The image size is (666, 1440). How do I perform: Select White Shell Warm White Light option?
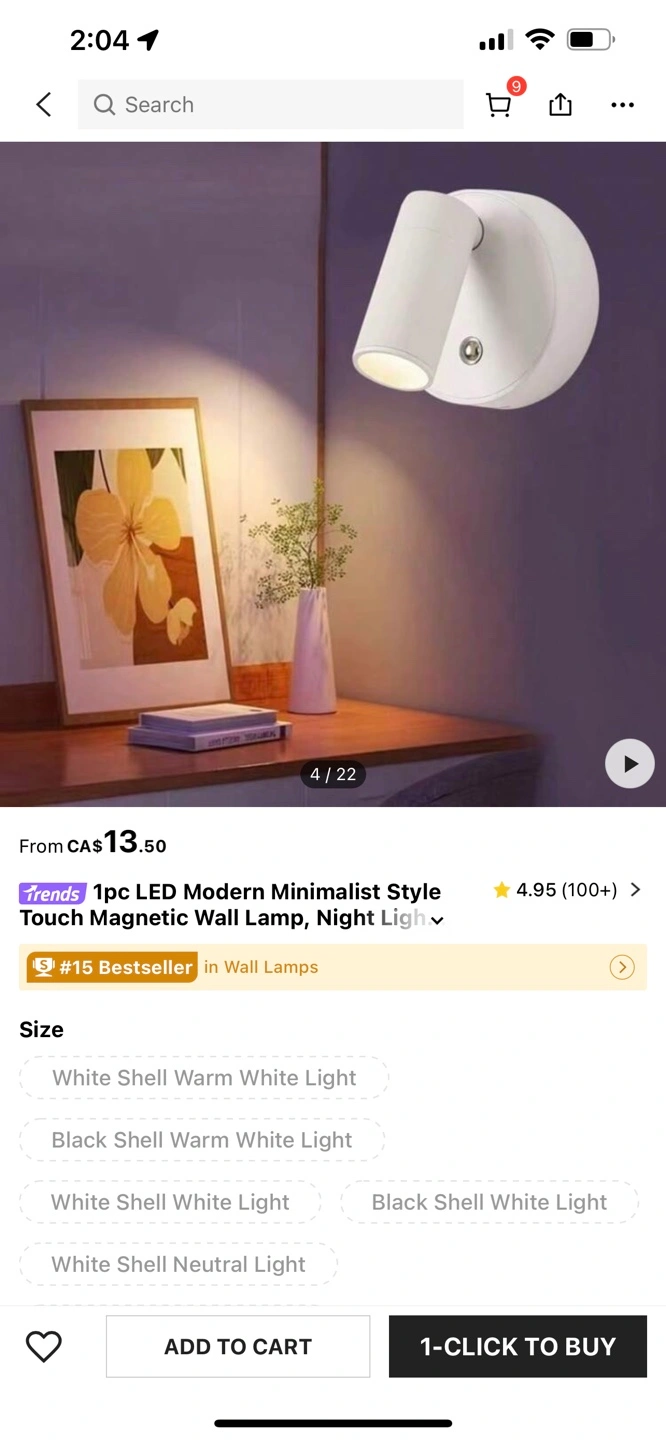click(204, 1078)
